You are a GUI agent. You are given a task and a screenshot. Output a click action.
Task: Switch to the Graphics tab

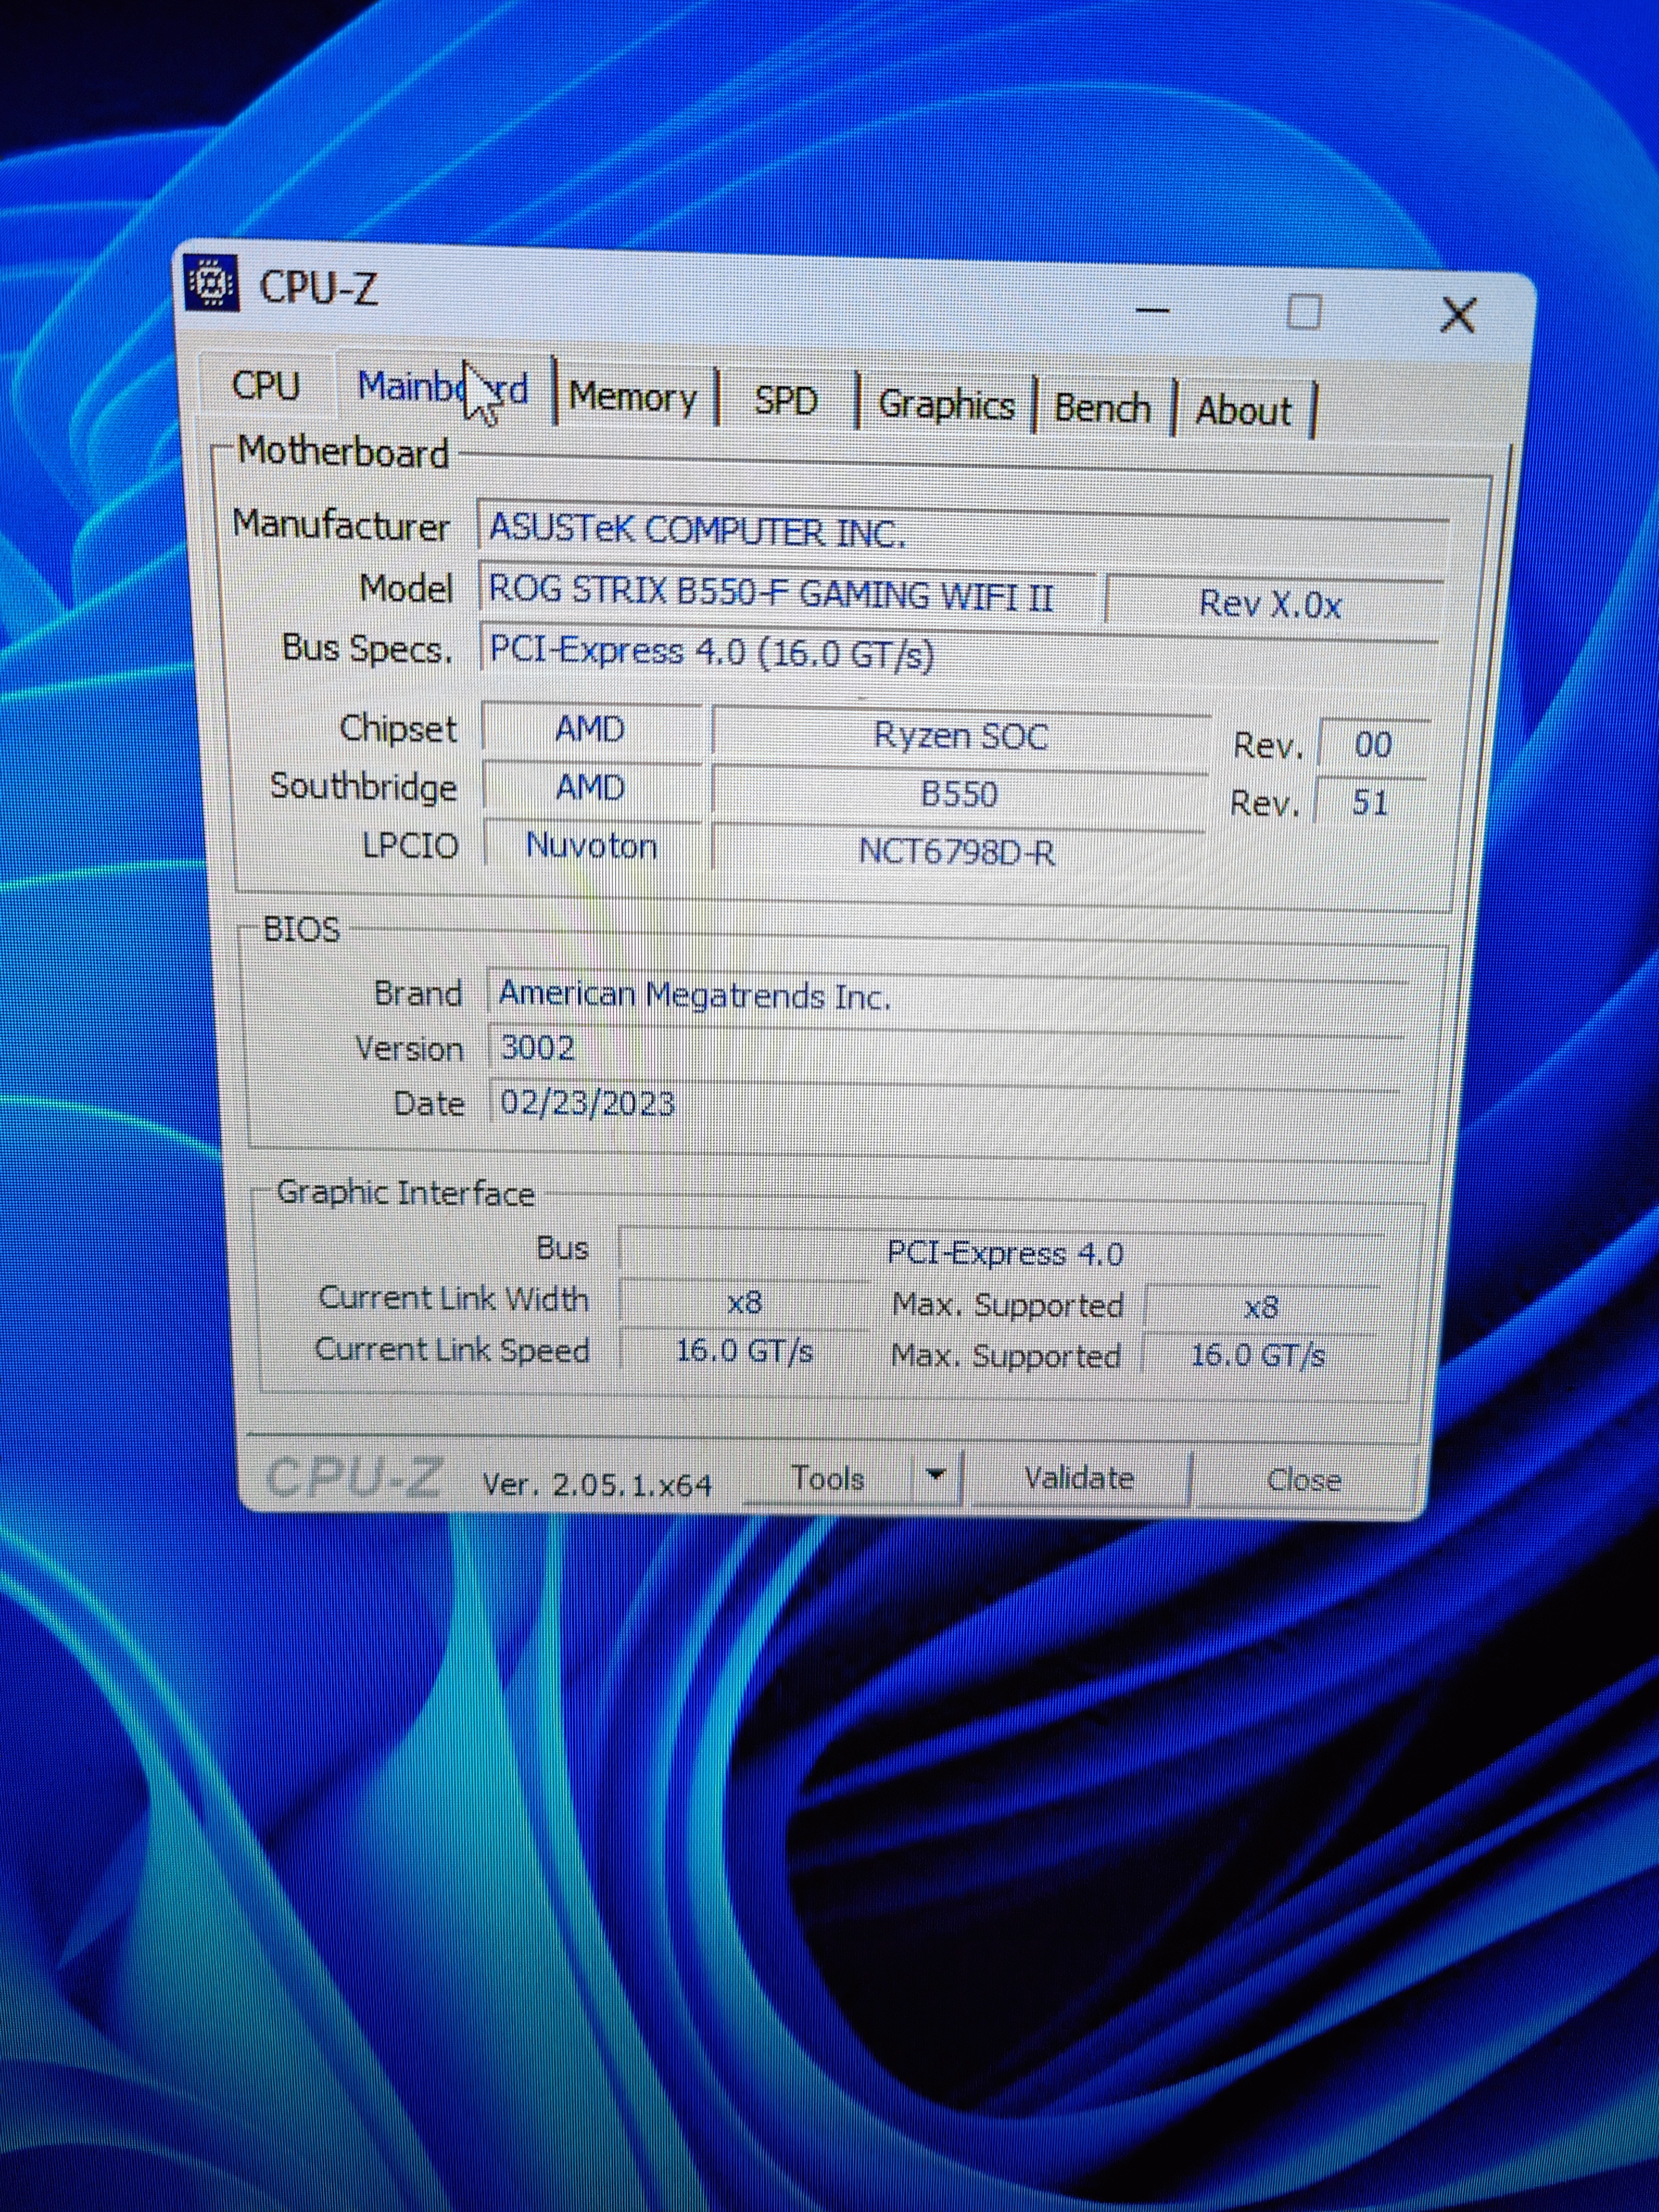tap(945, 405)
